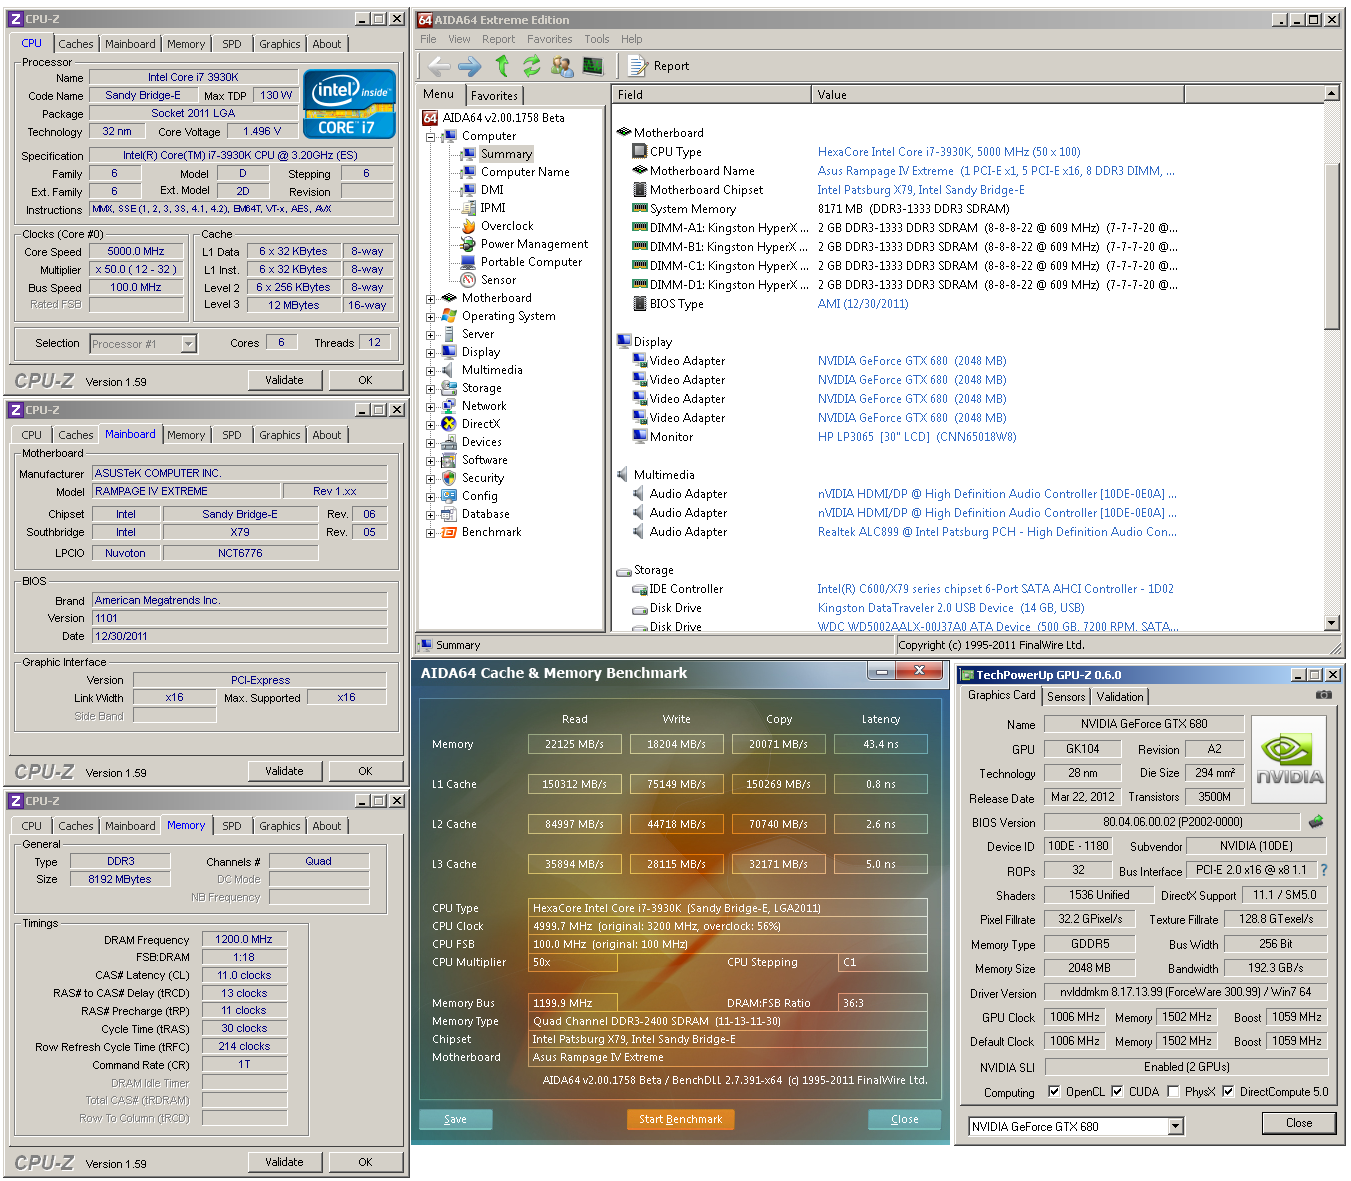Click Start Benchmark button
1351x1181 pixels.
click(680, 1119)
